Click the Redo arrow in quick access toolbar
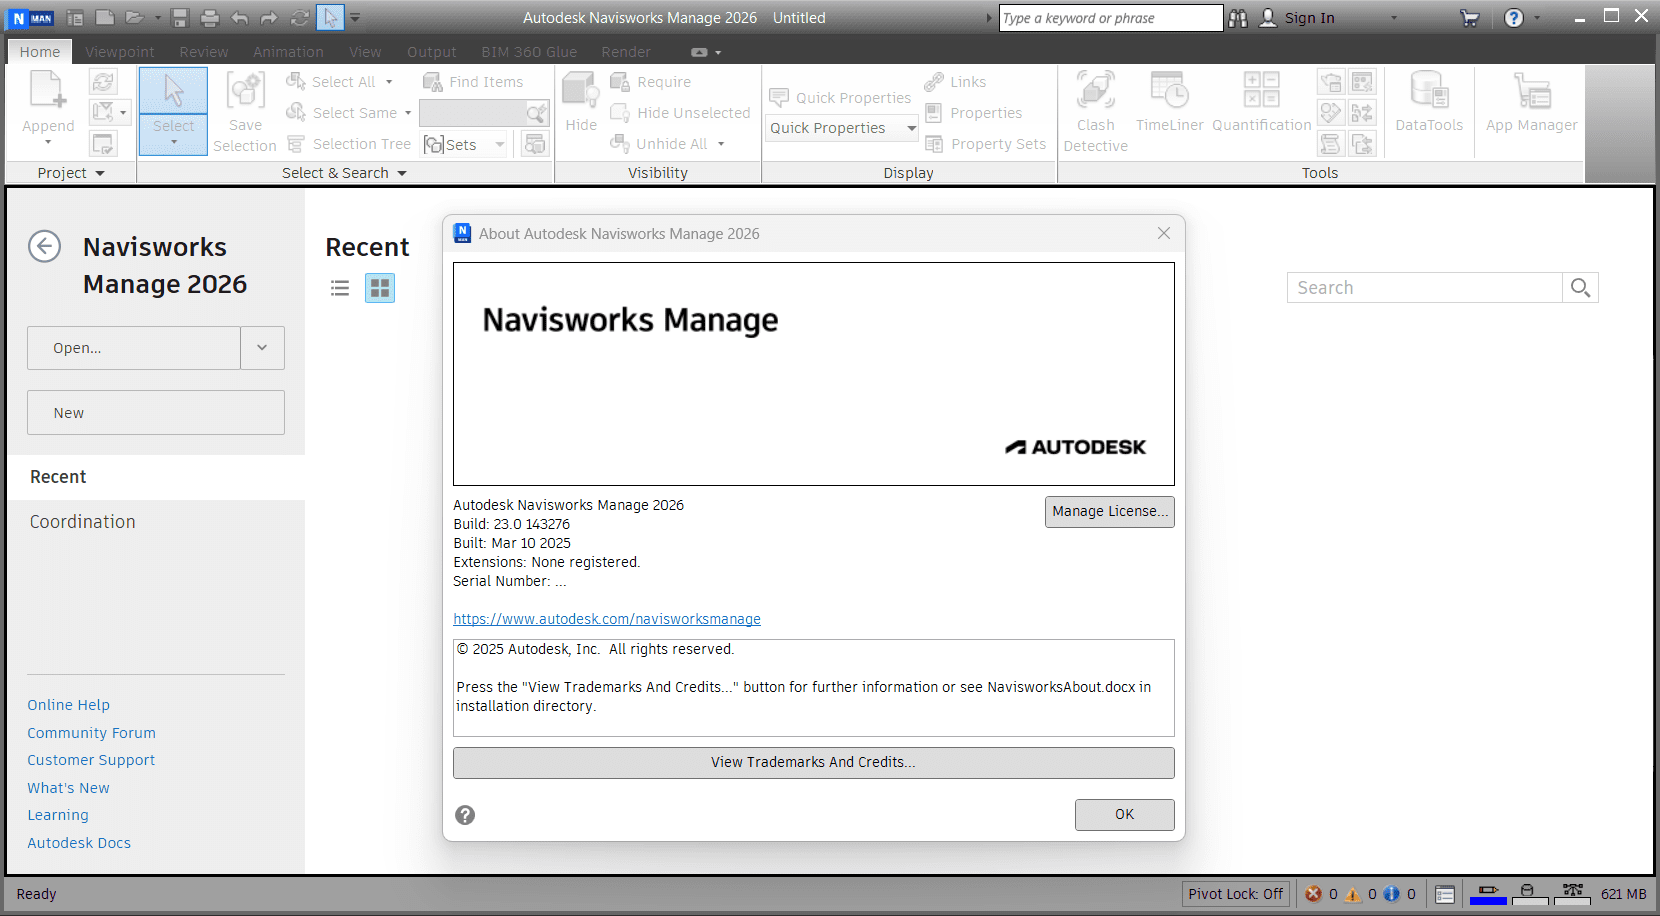The height and width of the screenshot is (916, 1660). coord(270,18)
